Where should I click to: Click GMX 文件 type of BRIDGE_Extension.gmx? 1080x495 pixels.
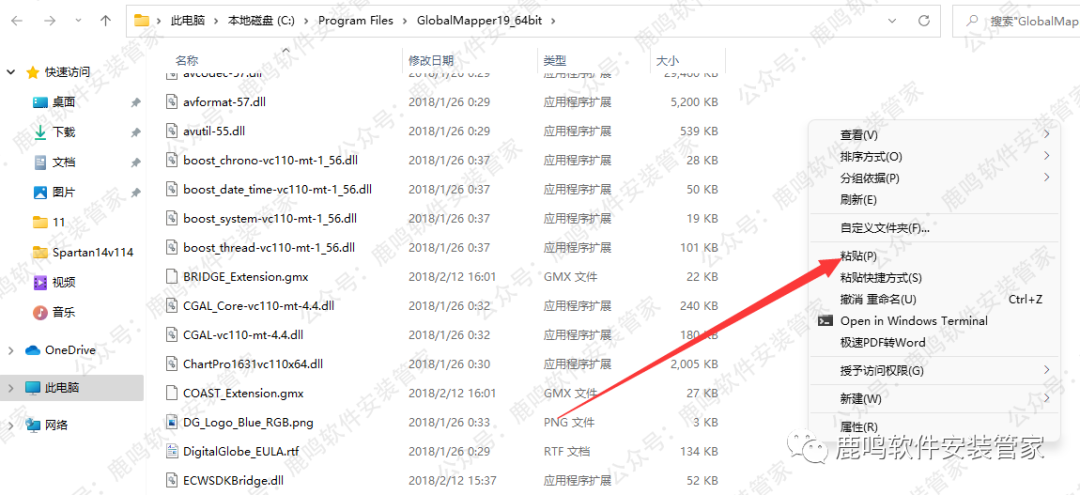570,277
